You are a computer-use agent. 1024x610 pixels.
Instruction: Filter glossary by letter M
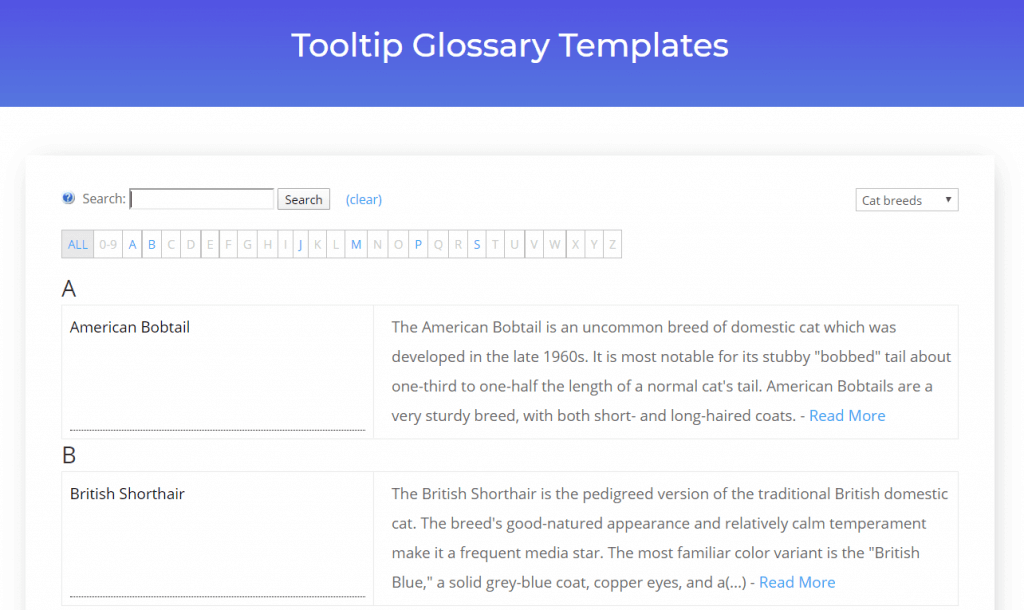(356, 244)
